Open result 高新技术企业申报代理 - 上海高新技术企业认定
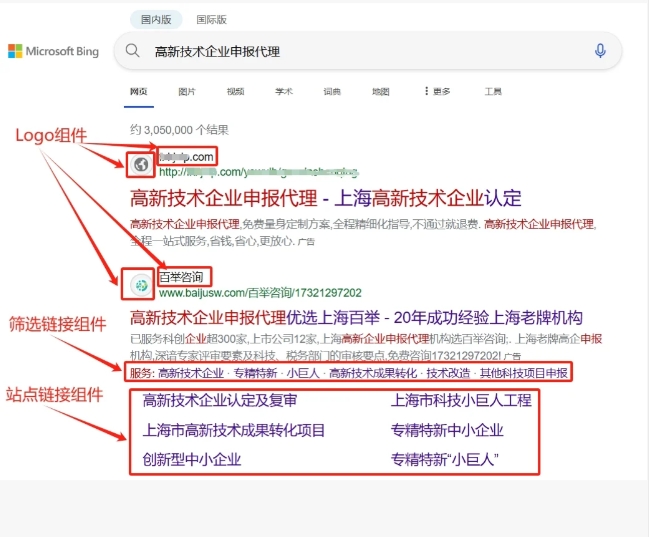This screenshot has height=537, width=650. coord(325,198)
